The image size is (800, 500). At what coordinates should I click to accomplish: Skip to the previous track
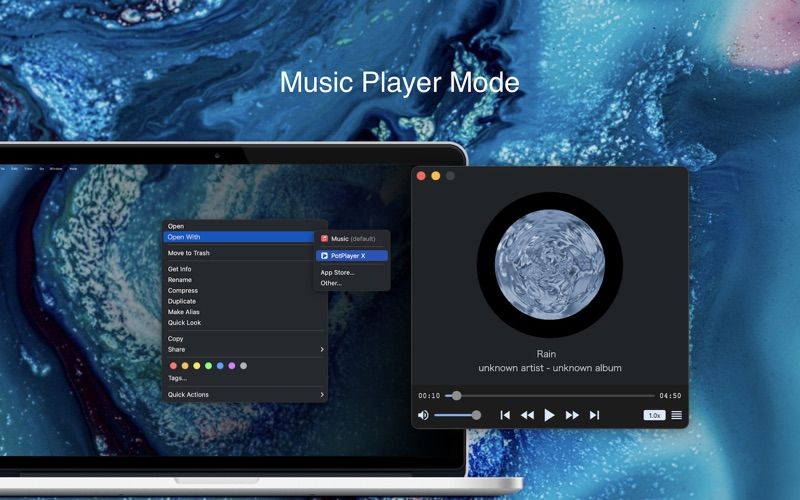(505, 415)
